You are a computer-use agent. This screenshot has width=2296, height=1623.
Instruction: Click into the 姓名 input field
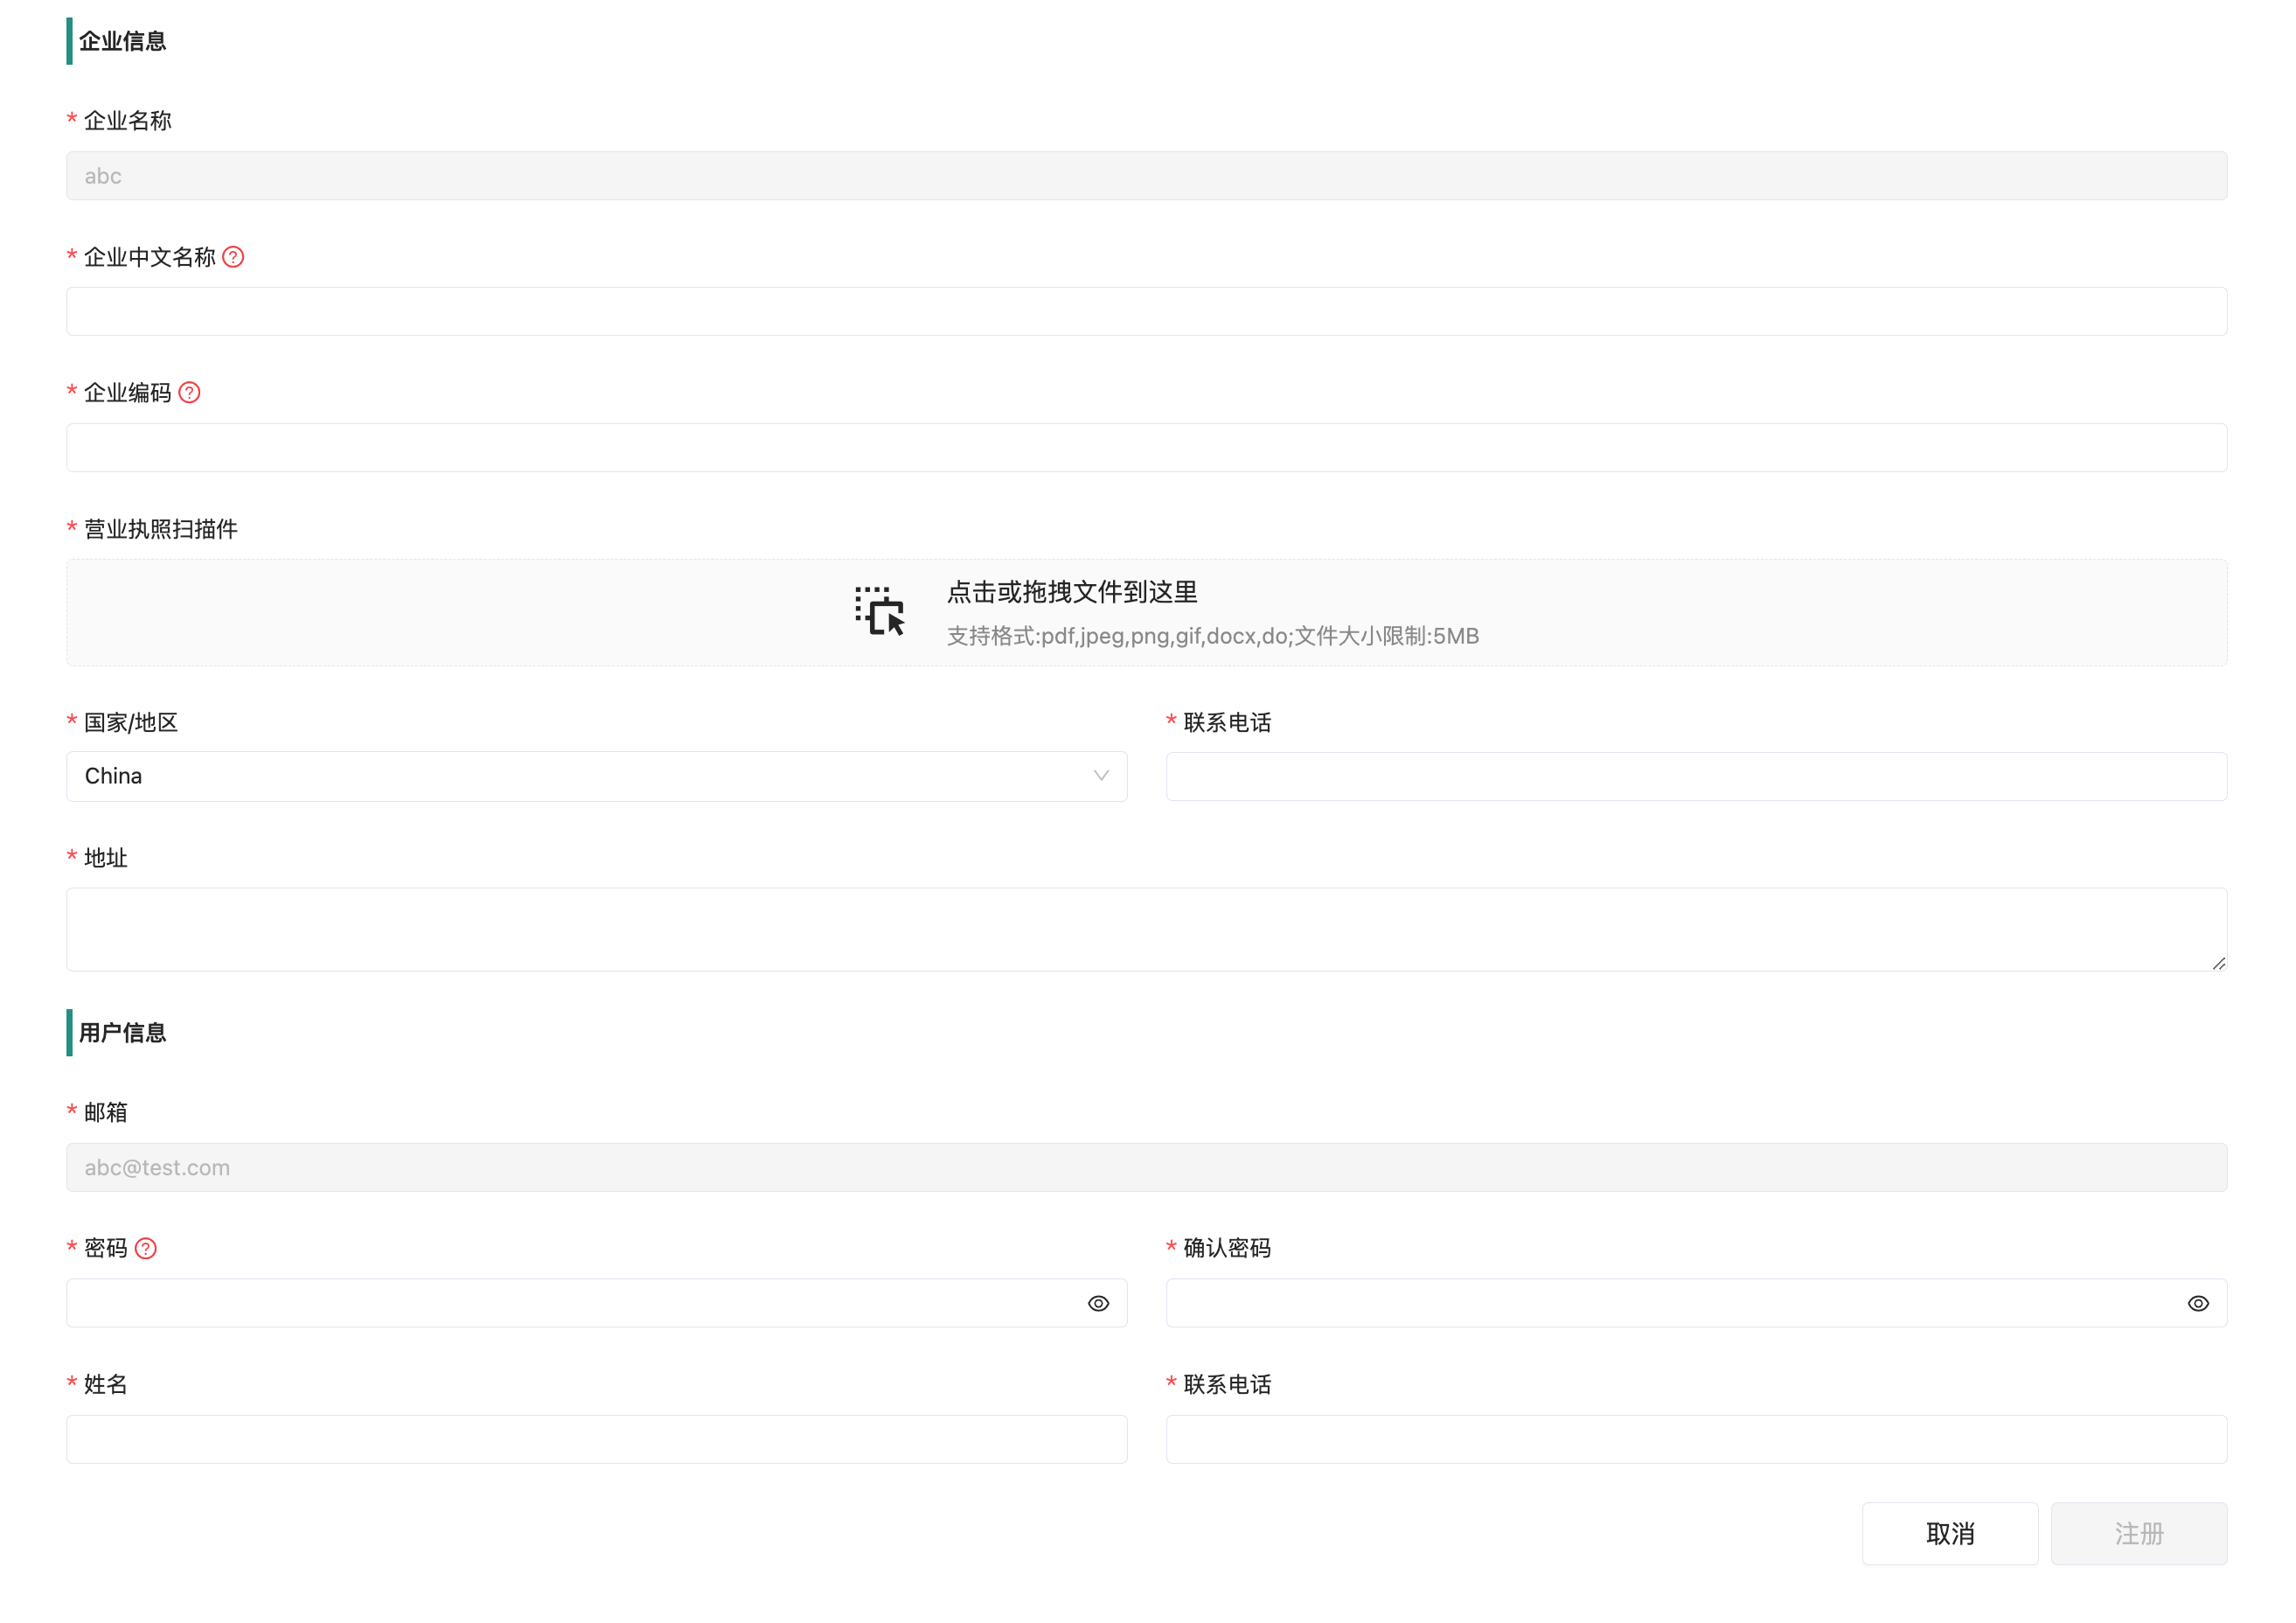pos(596,1439)
